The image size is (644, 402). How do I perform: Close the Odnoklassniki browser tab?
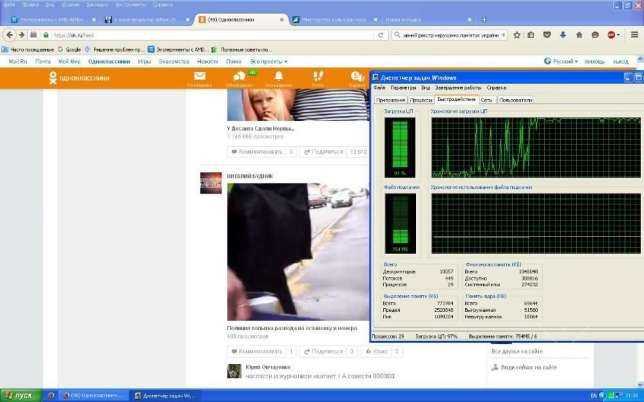point(282,20)
